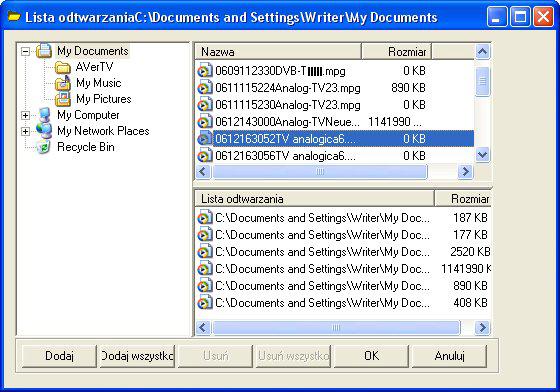Select file 0612143000Analog-TVNeue...
Image resolution: width=560 pixels, height=392 pixels.
(288, 122)
